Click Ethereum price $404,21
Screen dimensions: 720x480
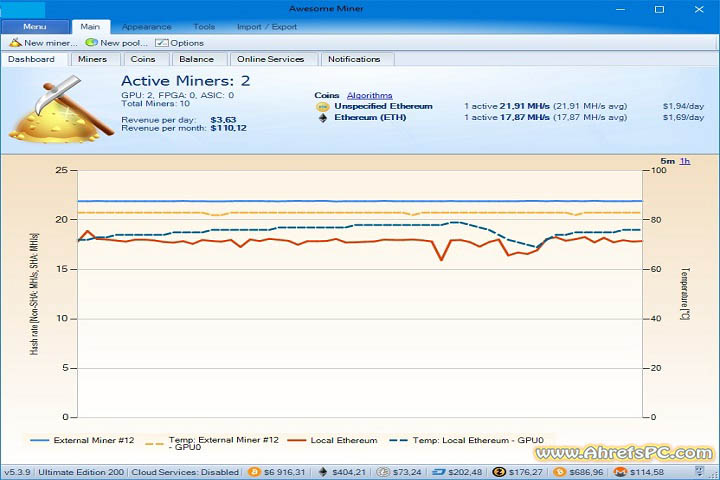349,472
